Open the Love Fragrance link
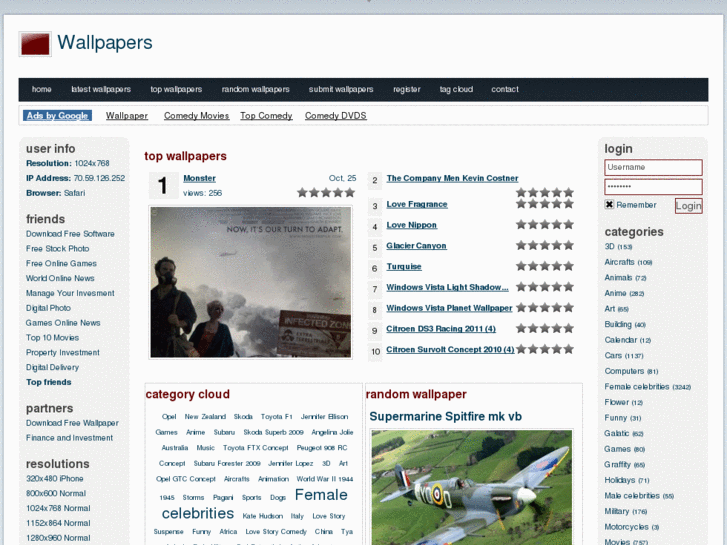 point(417,204)
